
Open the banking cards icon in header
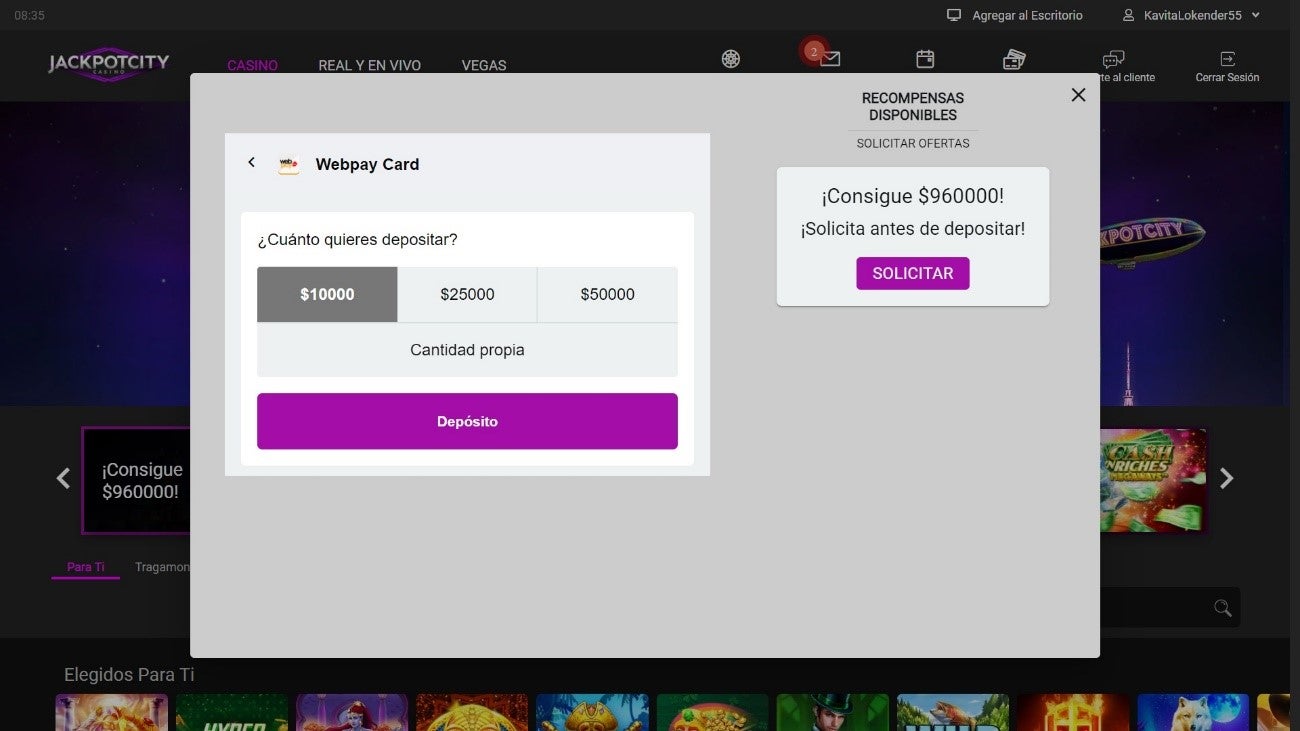[1014, 59]
